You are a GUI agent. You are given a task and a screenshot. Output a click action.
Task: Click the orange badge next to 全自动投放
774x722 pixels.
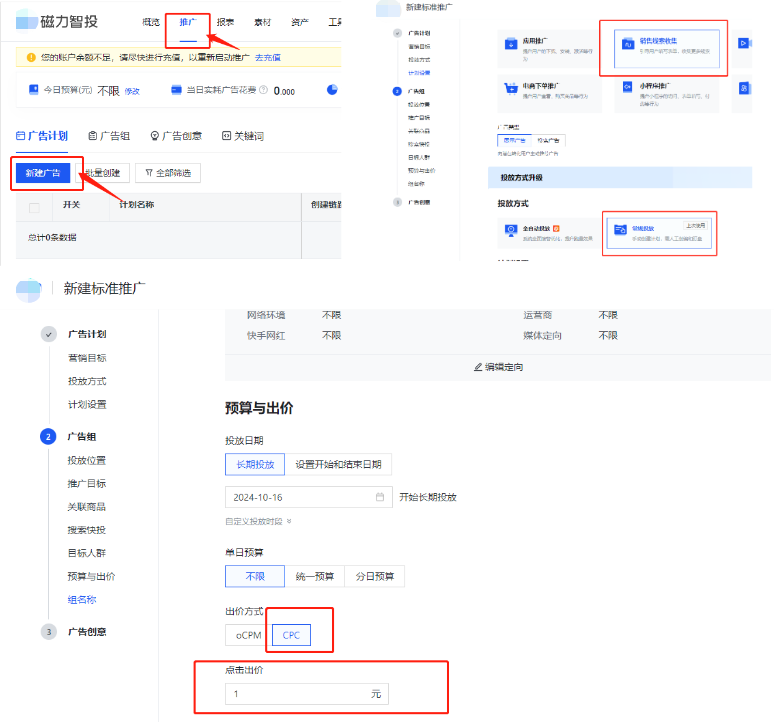556,228
